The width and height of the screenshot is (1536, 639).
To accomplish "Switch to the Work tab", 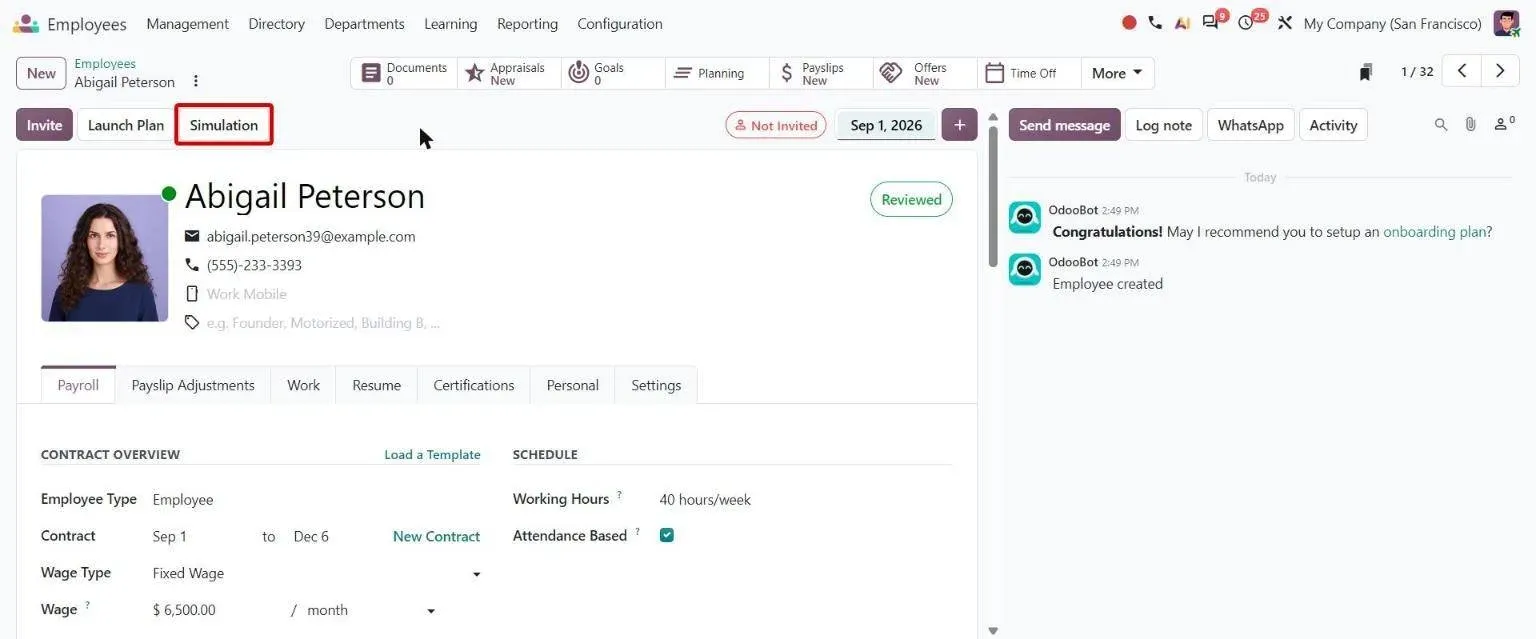I will click(303, 385).
